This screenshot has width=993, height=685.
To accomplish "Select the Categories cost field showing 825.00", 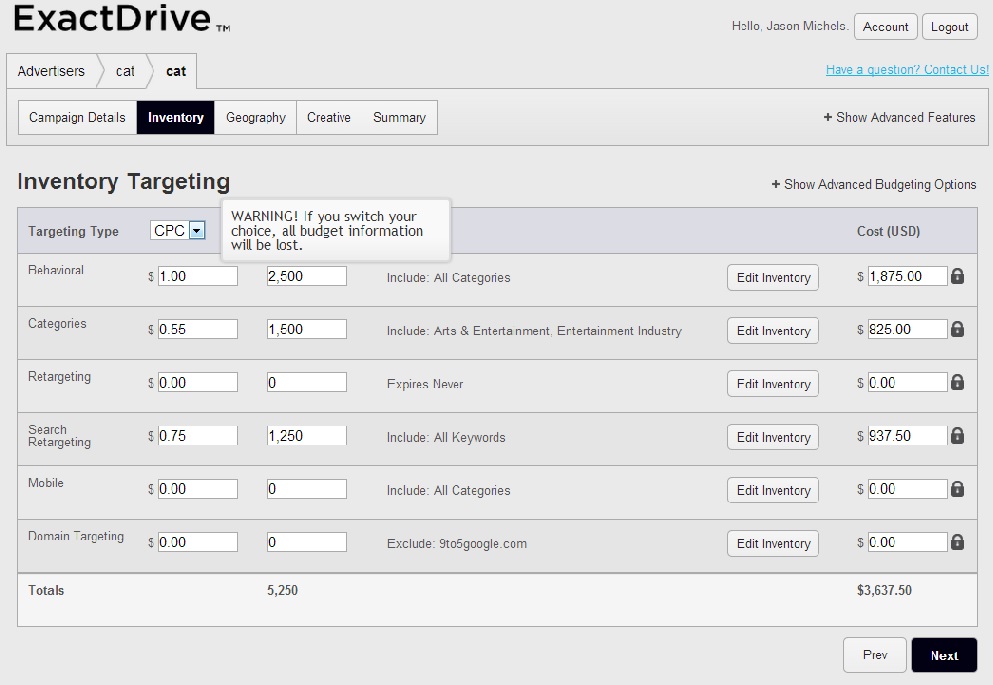I will tap(906, 329).
